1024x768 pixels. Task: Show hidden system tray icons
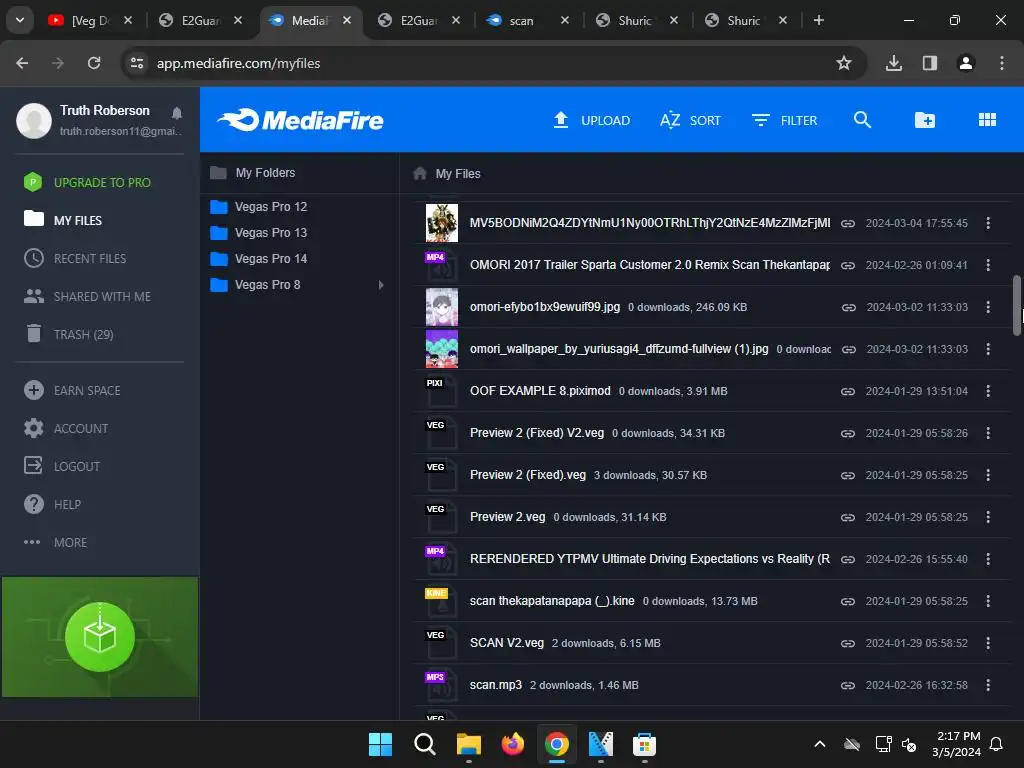pyautogui.click(x=820, y=744)
